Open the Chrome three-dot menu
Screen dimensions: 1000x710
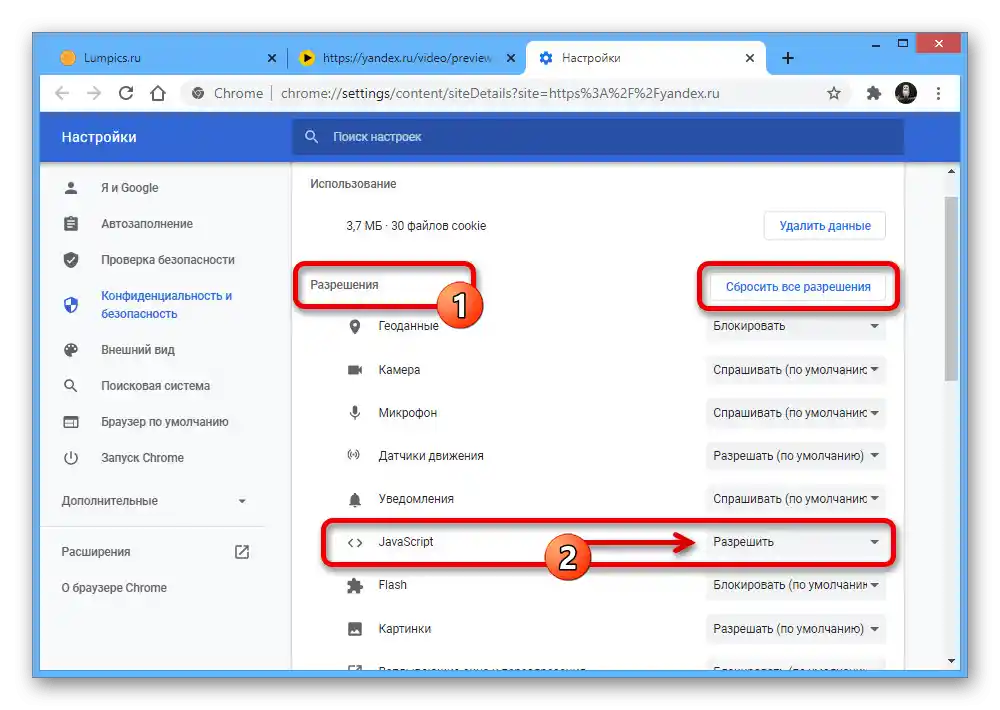pos(938,94)
